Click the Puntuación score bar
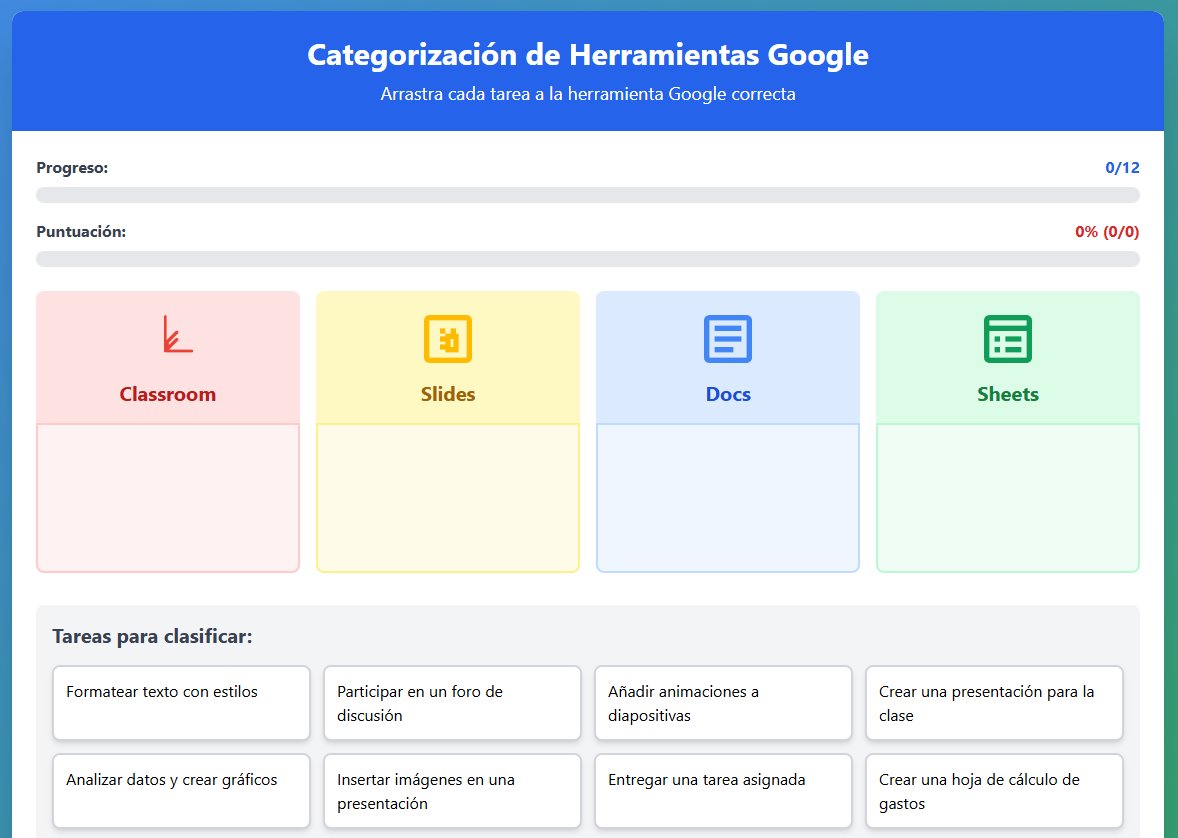 point(588,259)
